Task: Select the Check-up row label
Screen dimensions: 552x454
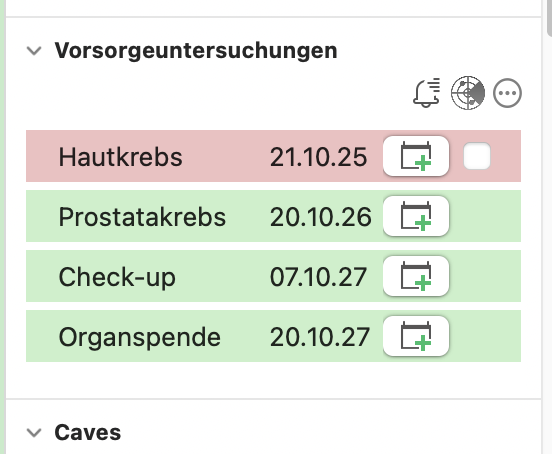Action: [117, 278]
